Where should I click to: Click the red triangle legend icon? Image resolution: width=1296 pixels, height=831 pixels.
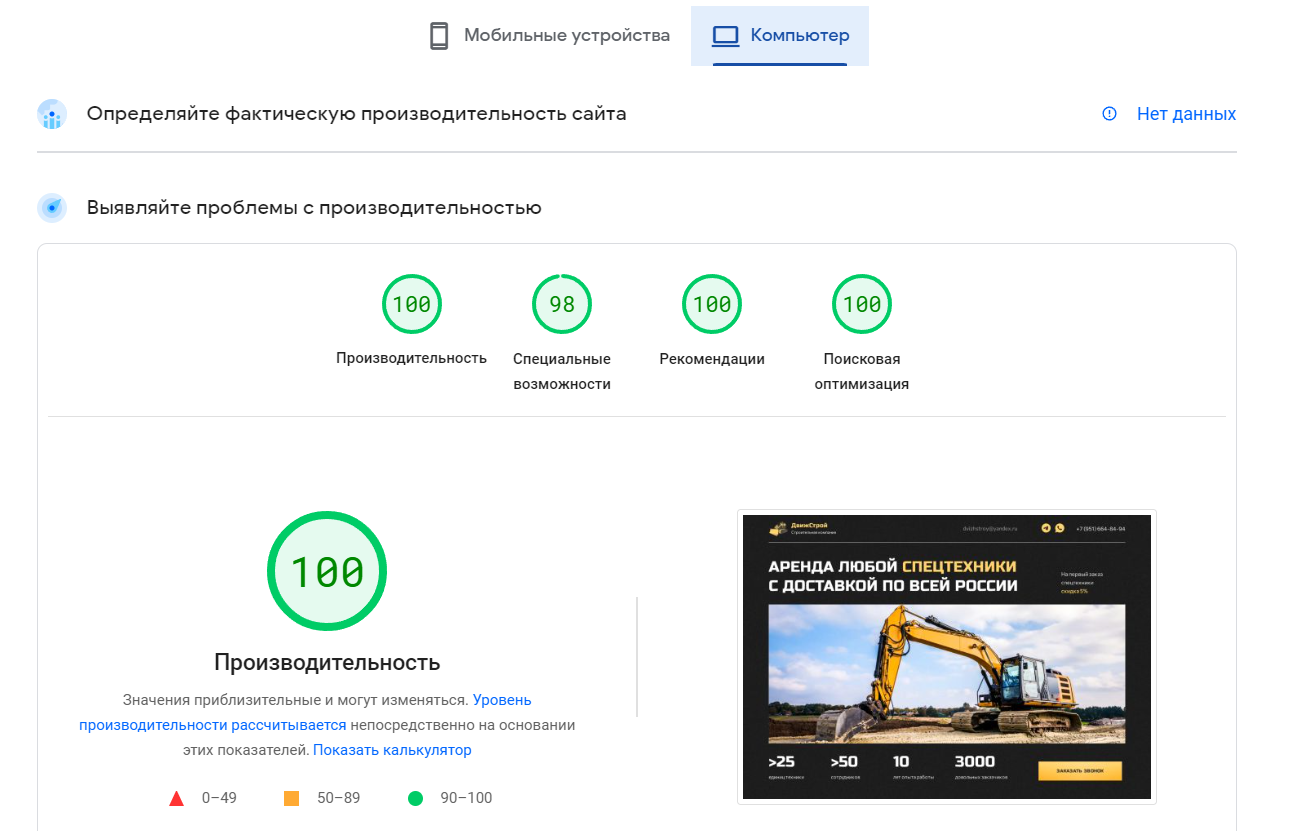point(176,798)
